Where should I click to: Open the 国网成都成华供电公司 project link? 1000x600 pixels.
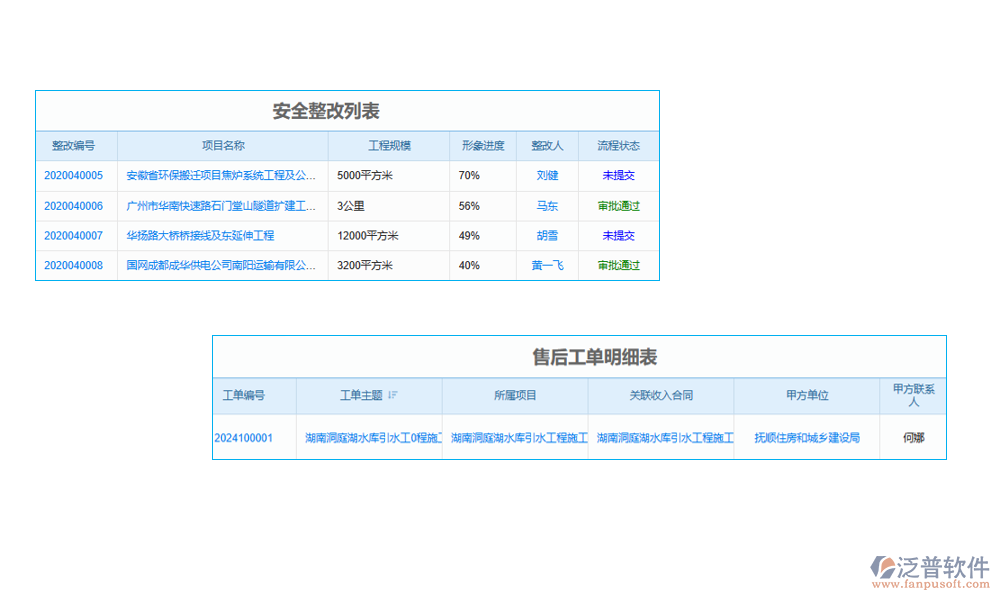coord(221,266)
